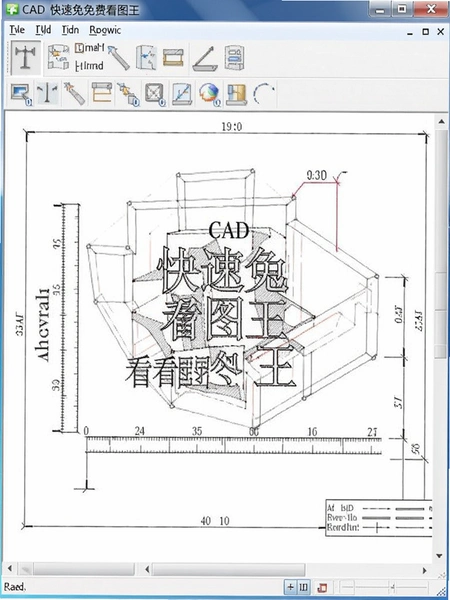This screenshot has width=450, height=600.
Task: Toggle the plus button in status bar
Action: (x=290, y=587)
